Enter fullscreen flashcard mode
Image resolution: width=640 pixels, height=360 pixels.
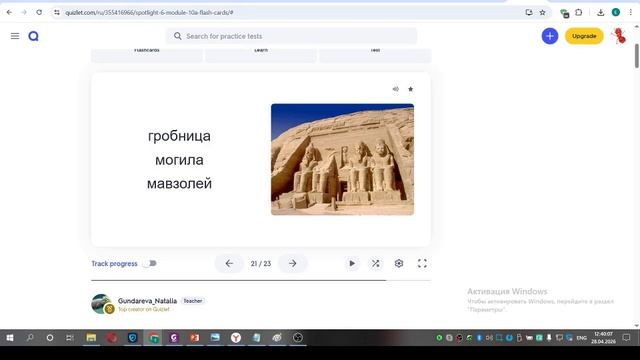tap(422, 264)
